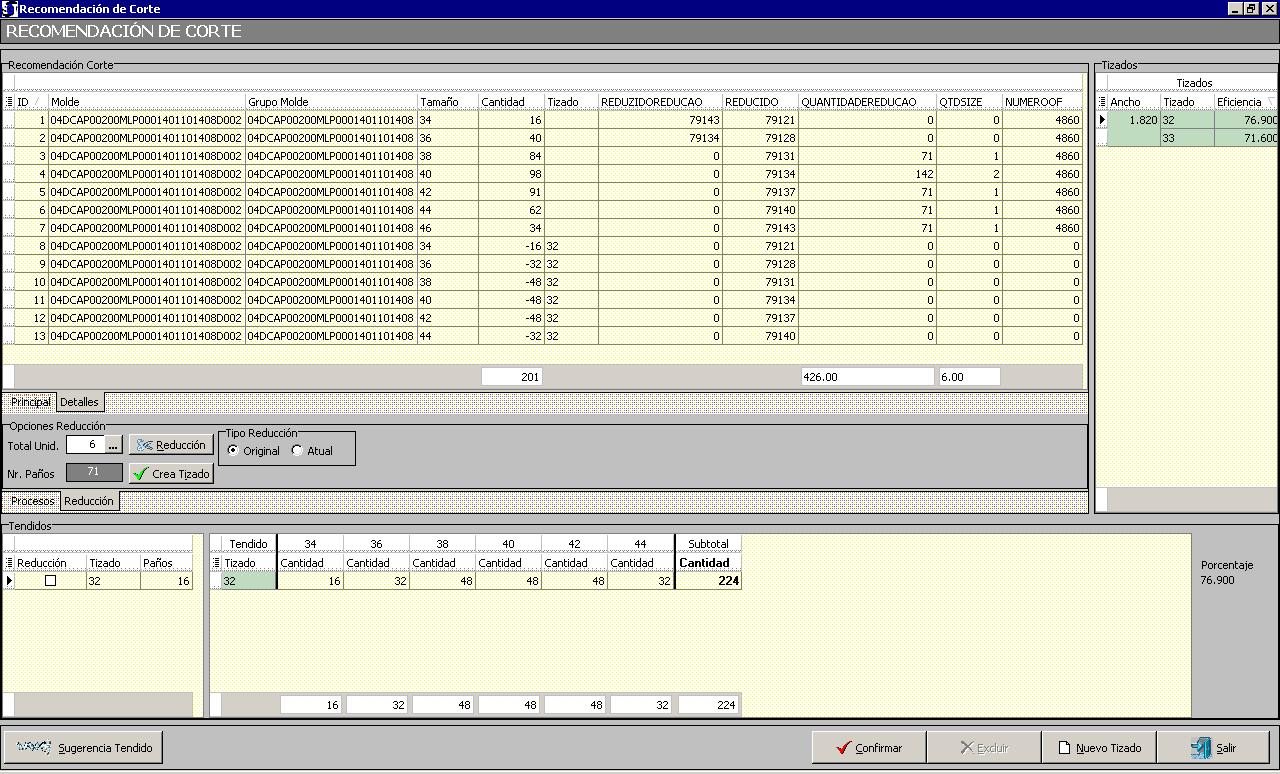Screen dimensions: 1280x774
Task: Switch to the Detalles tab
Action: 79,402
